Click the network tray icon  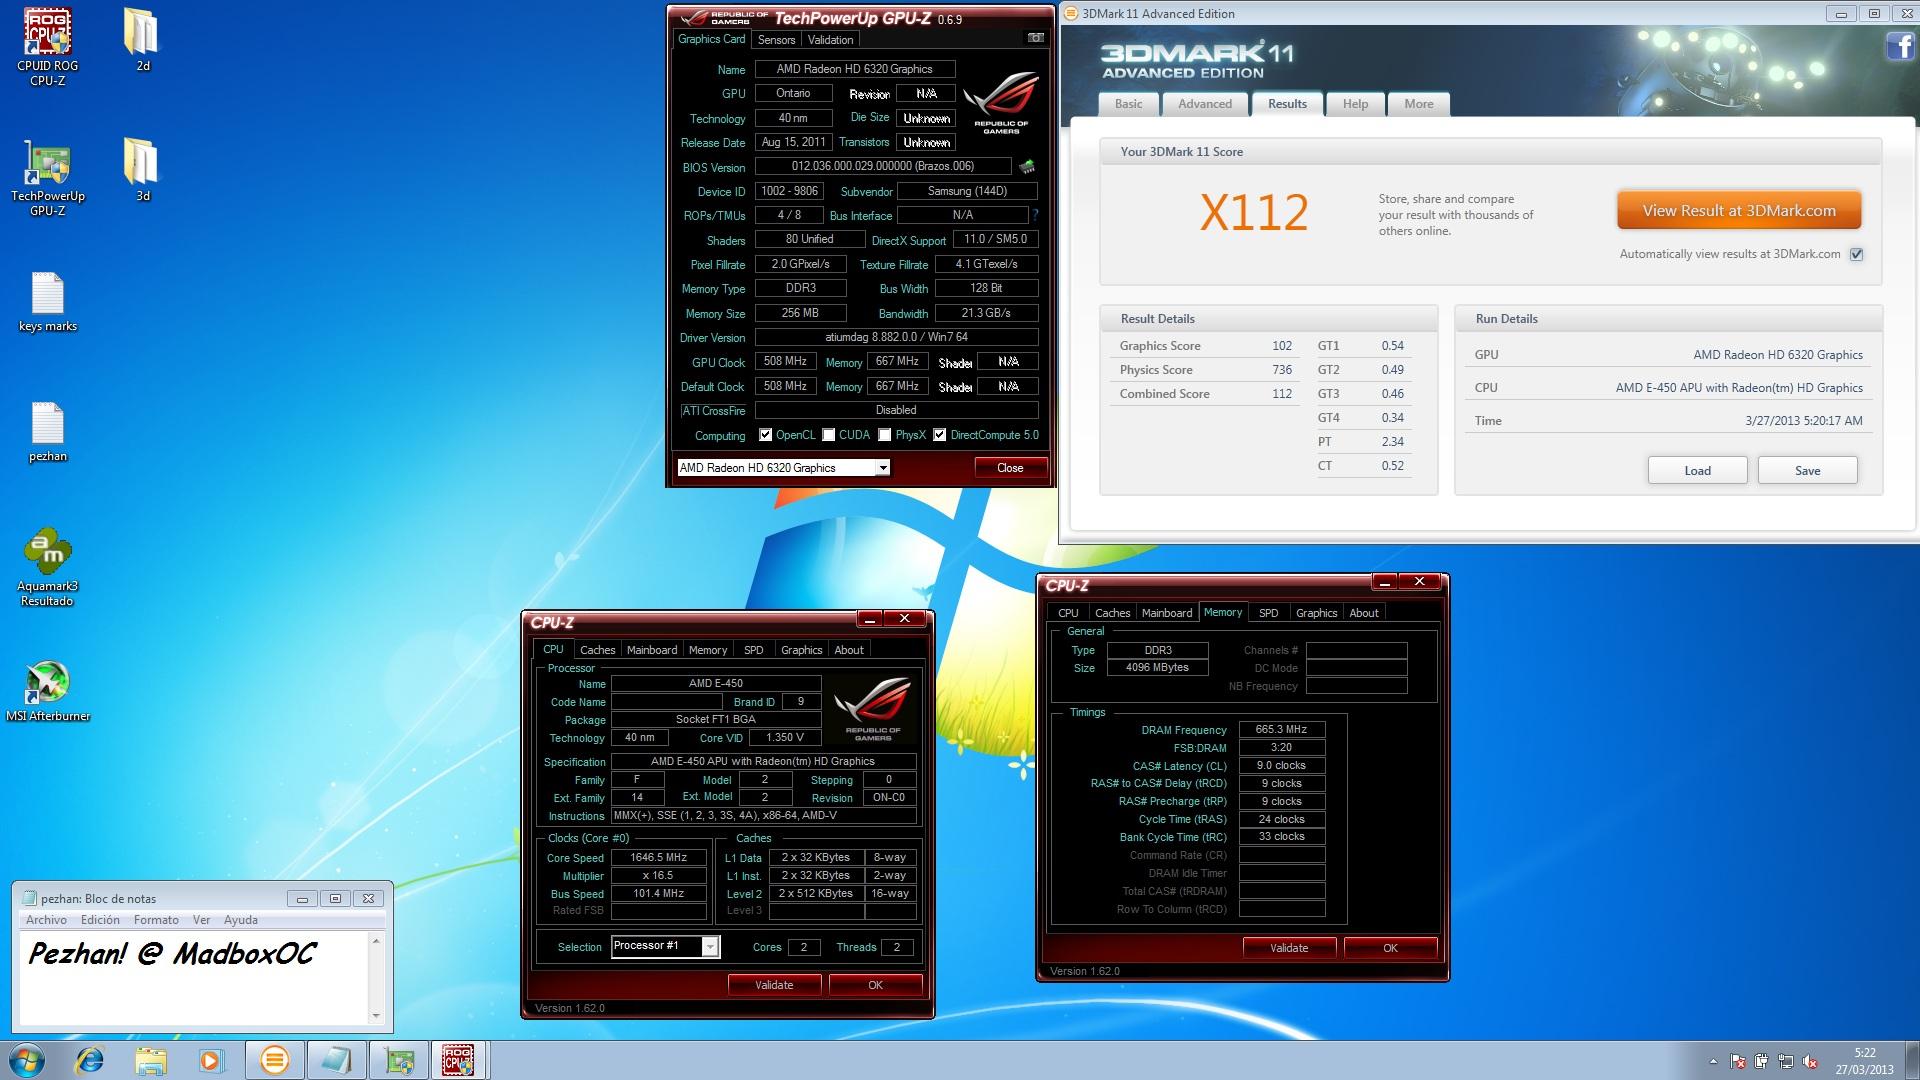point(1786,1062)
